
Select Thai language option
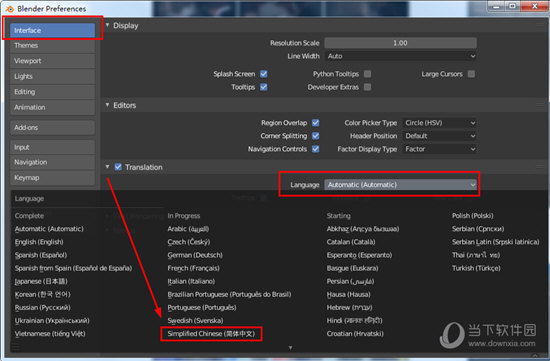point(476,255)
